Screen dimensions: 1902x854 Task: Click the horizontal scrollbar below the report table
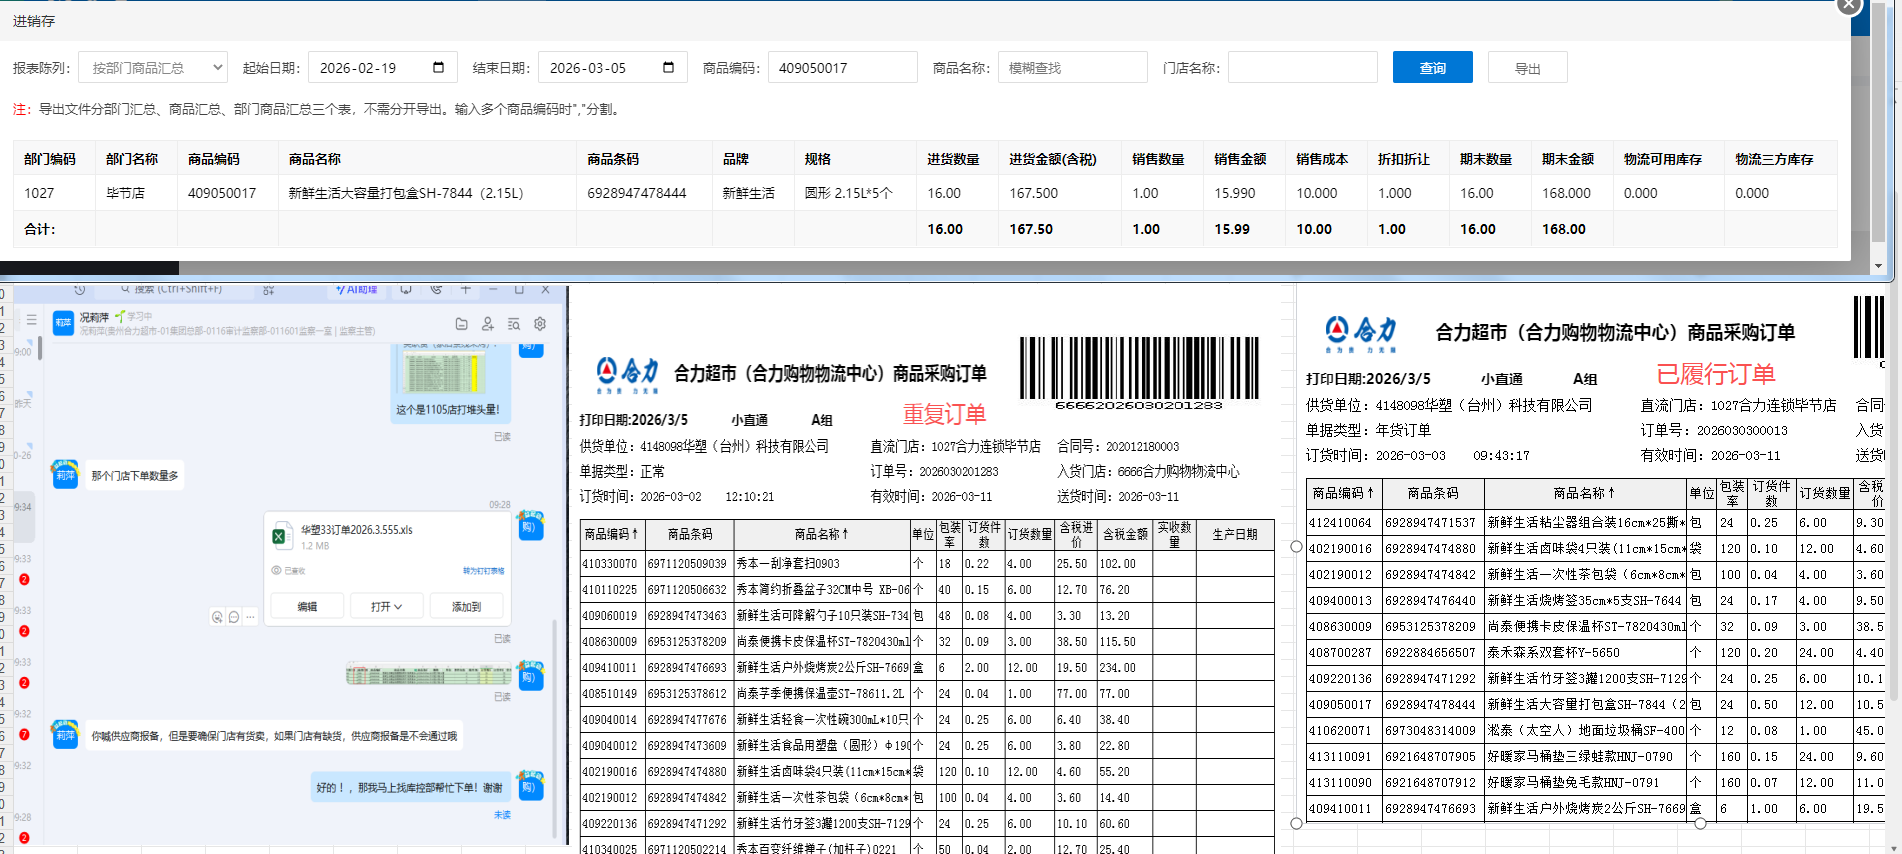(x=90, y=268)
